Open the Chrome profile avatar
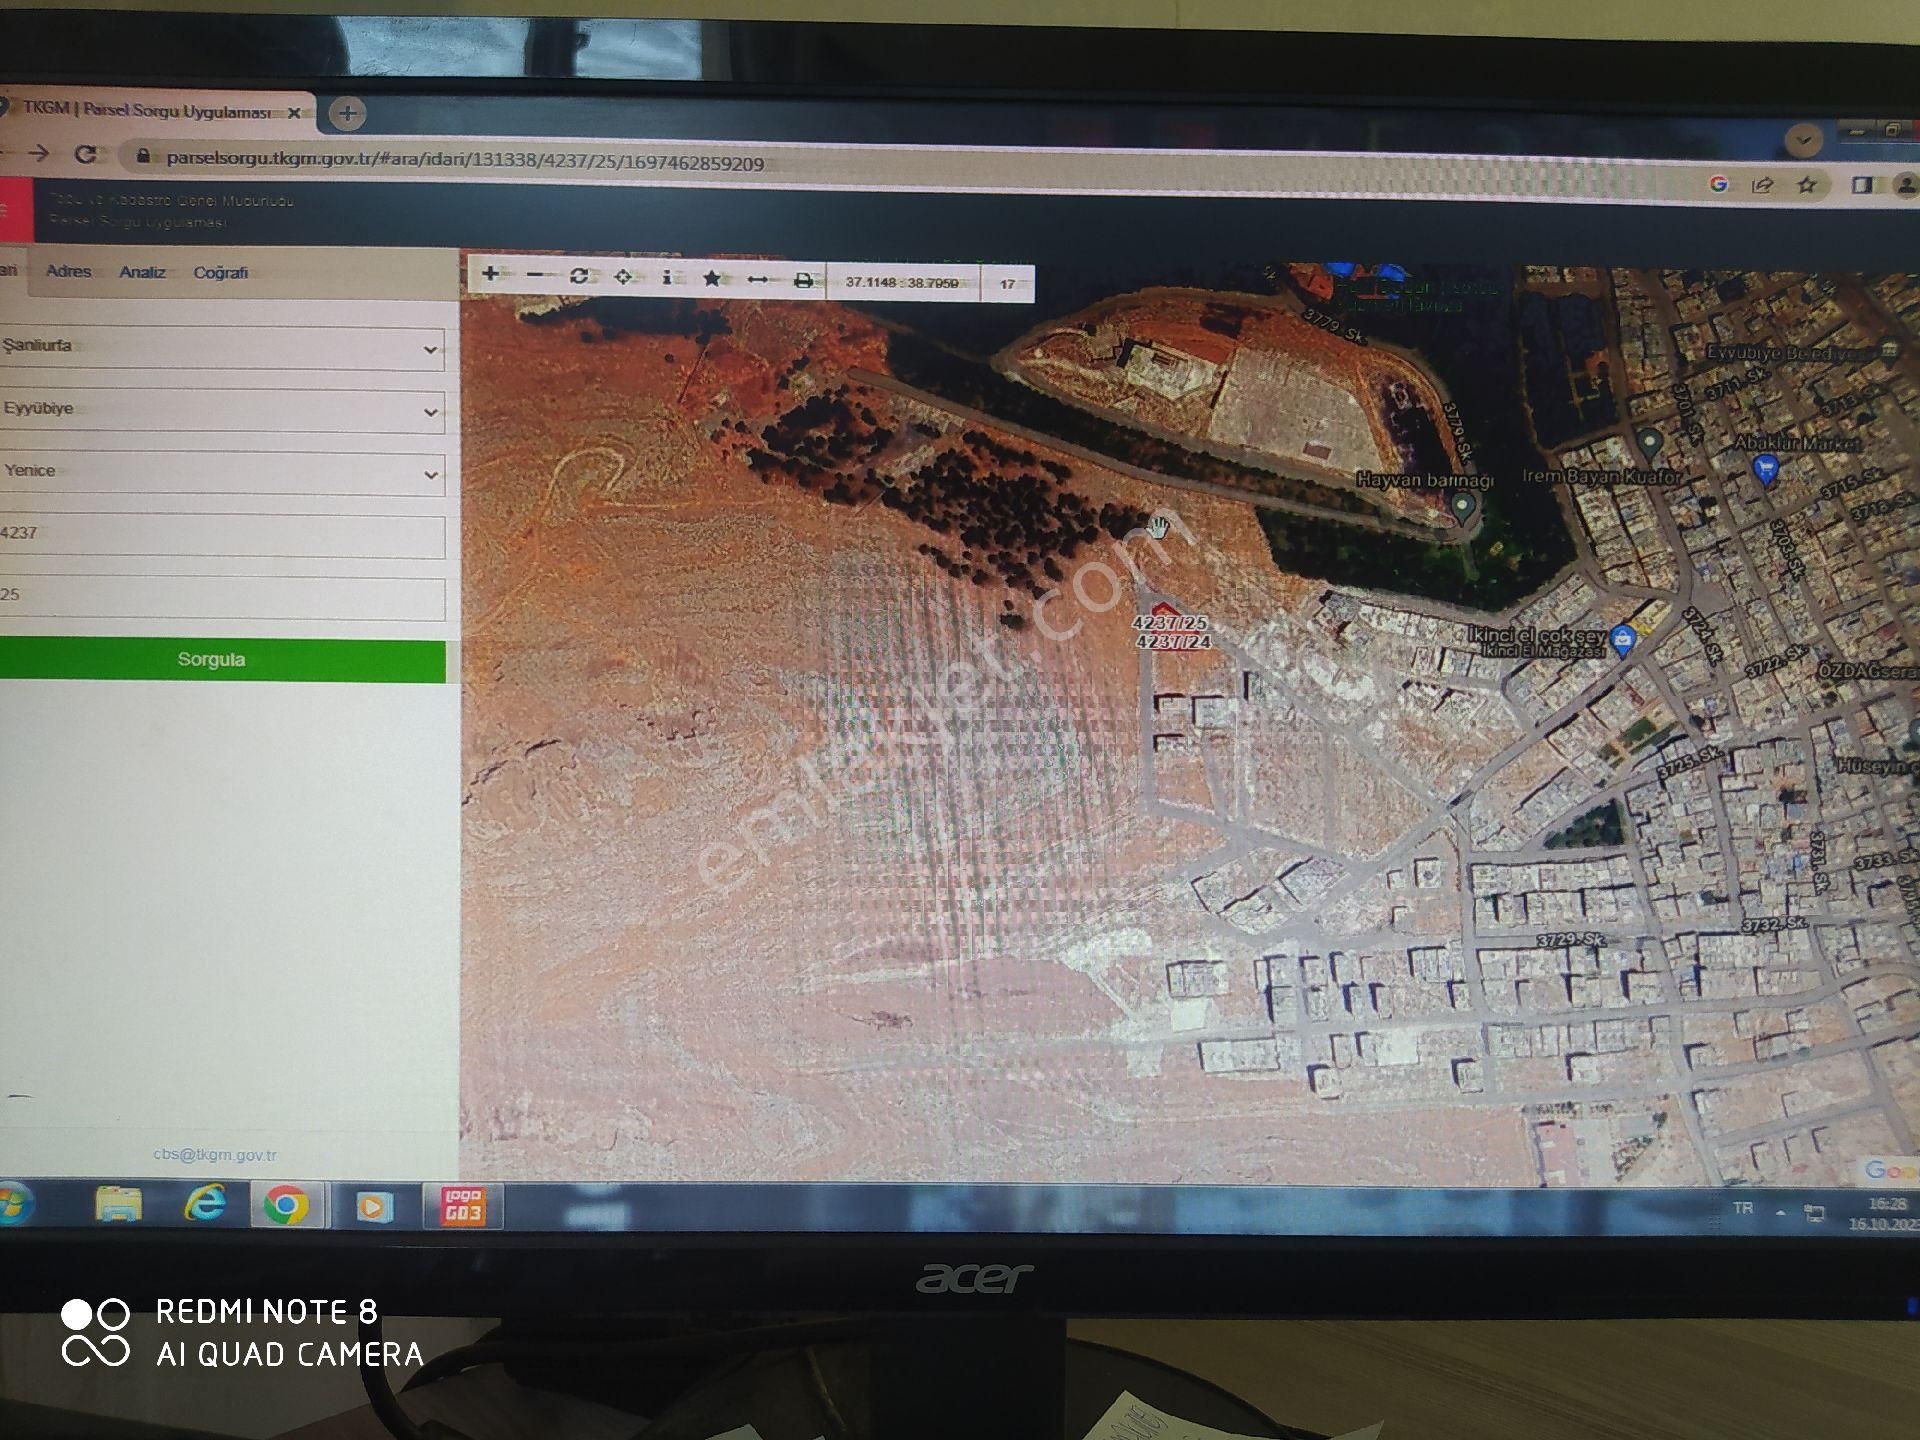The image size is (1920, 1440). pos(1905,186)
